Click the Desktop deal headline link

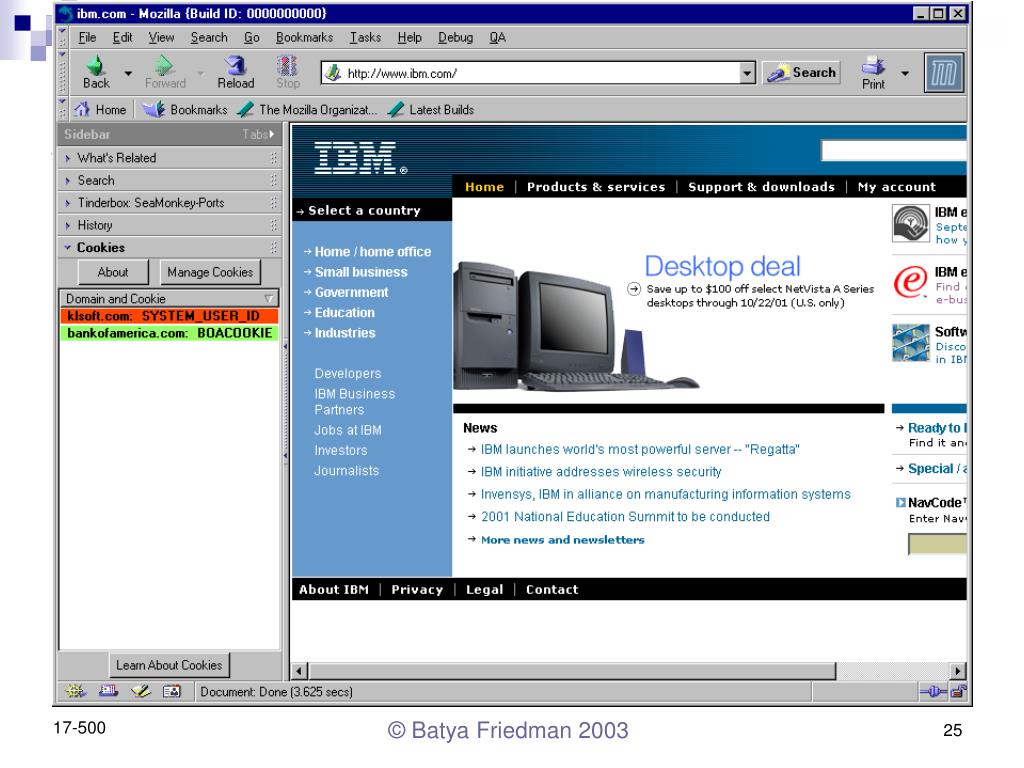[x=722, y=266]
